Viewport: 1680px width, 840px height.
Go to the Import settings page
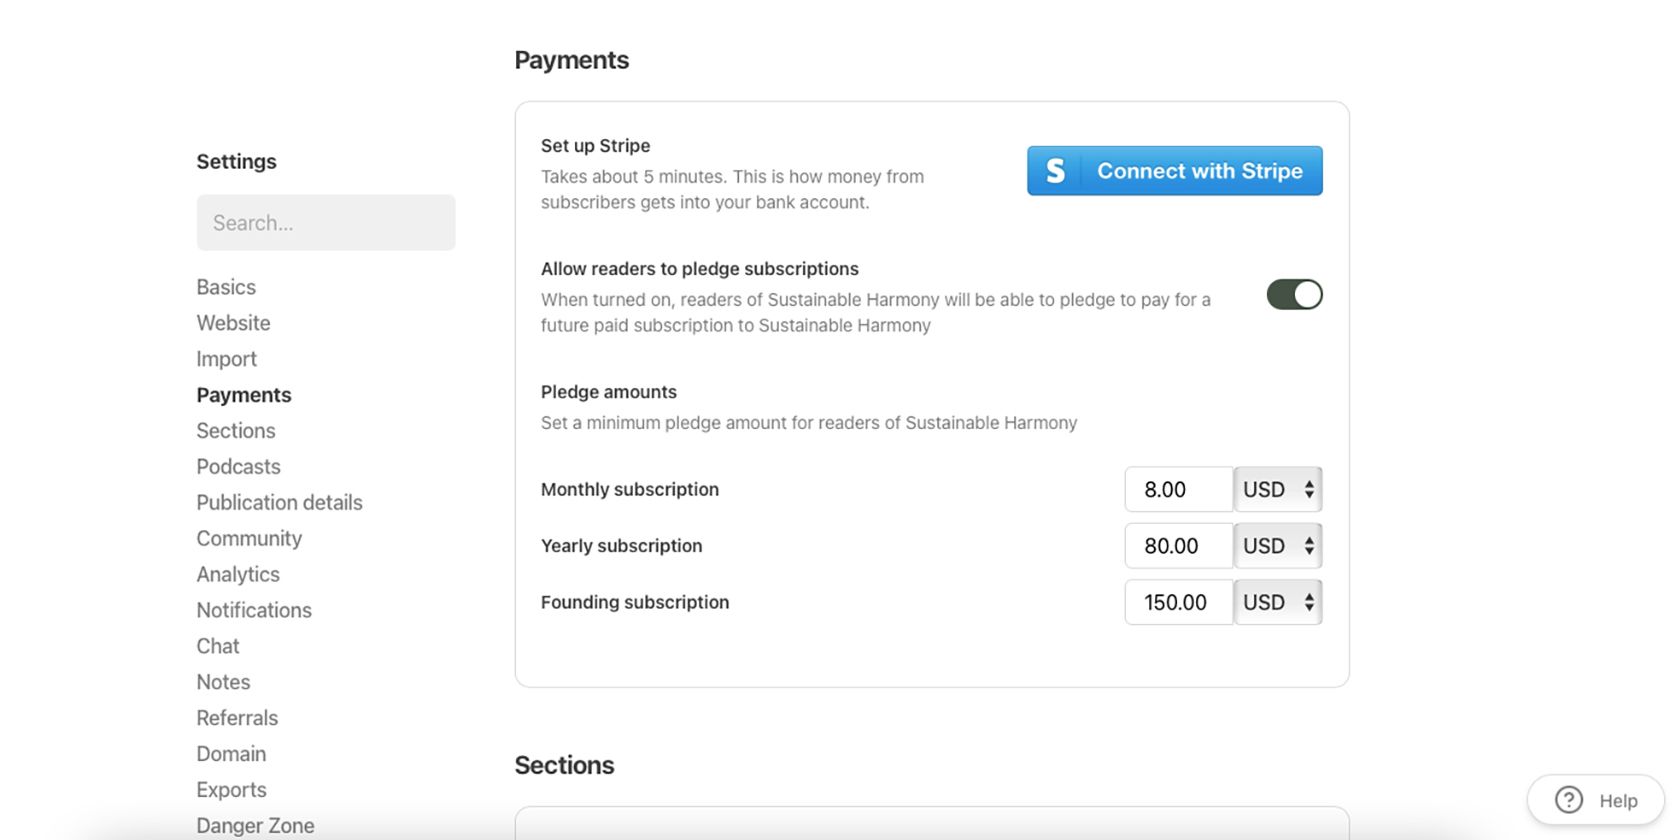coord(226,358)
